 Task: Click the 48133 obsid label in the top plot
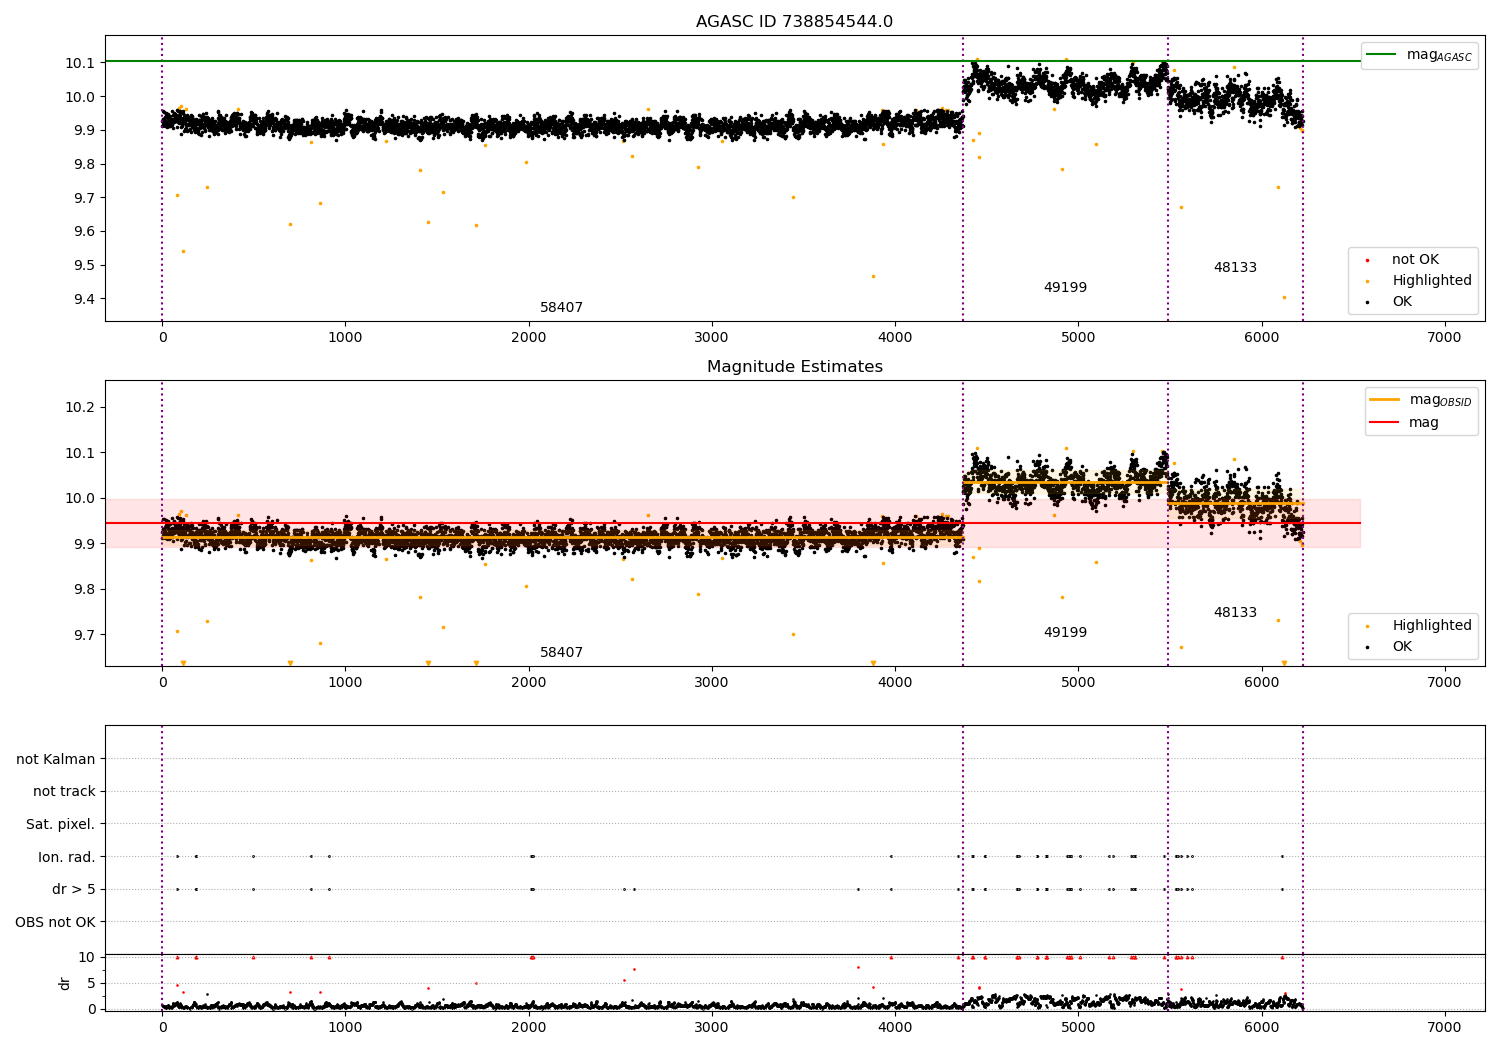(1235, 267)
